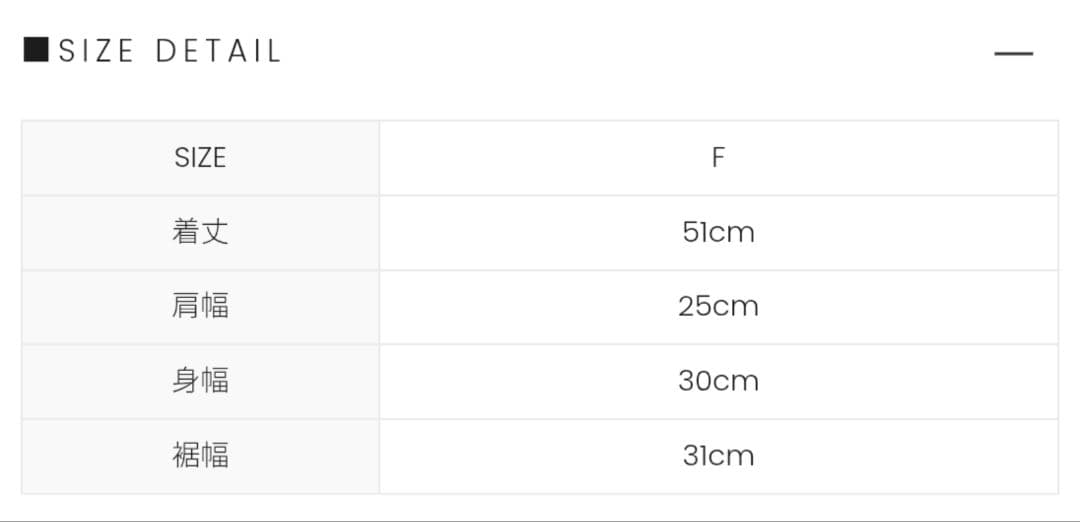Click the 裾幅 row label
This screenshot has width=1080, height=522.
click(200, 456)
